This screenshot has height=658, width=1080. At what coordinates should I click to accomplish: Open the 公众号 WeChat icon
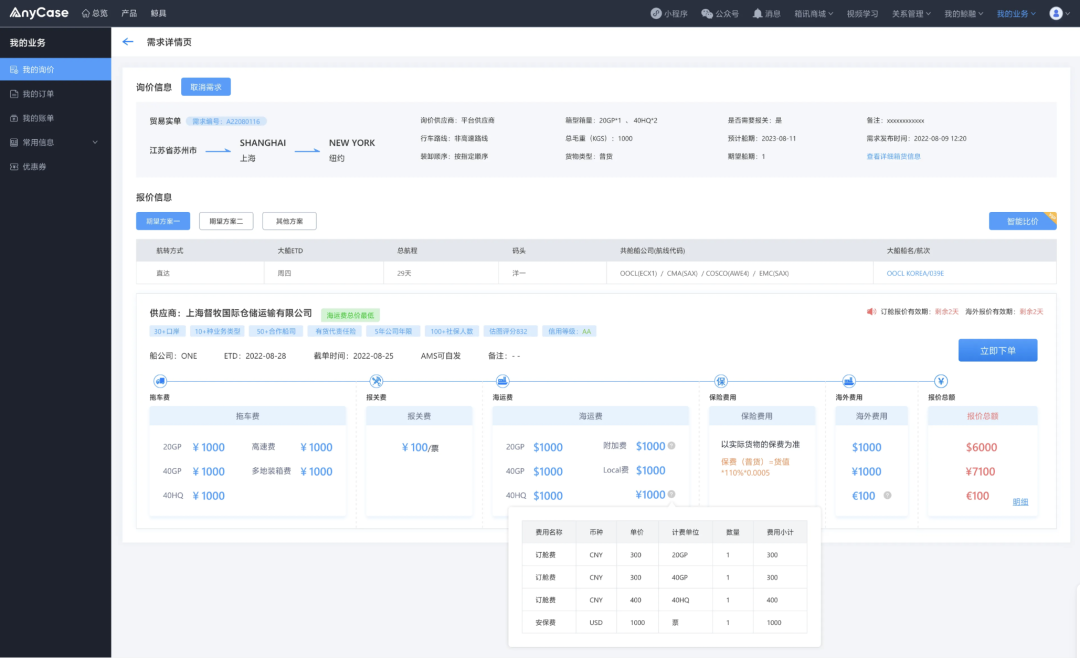coord(720,13)
